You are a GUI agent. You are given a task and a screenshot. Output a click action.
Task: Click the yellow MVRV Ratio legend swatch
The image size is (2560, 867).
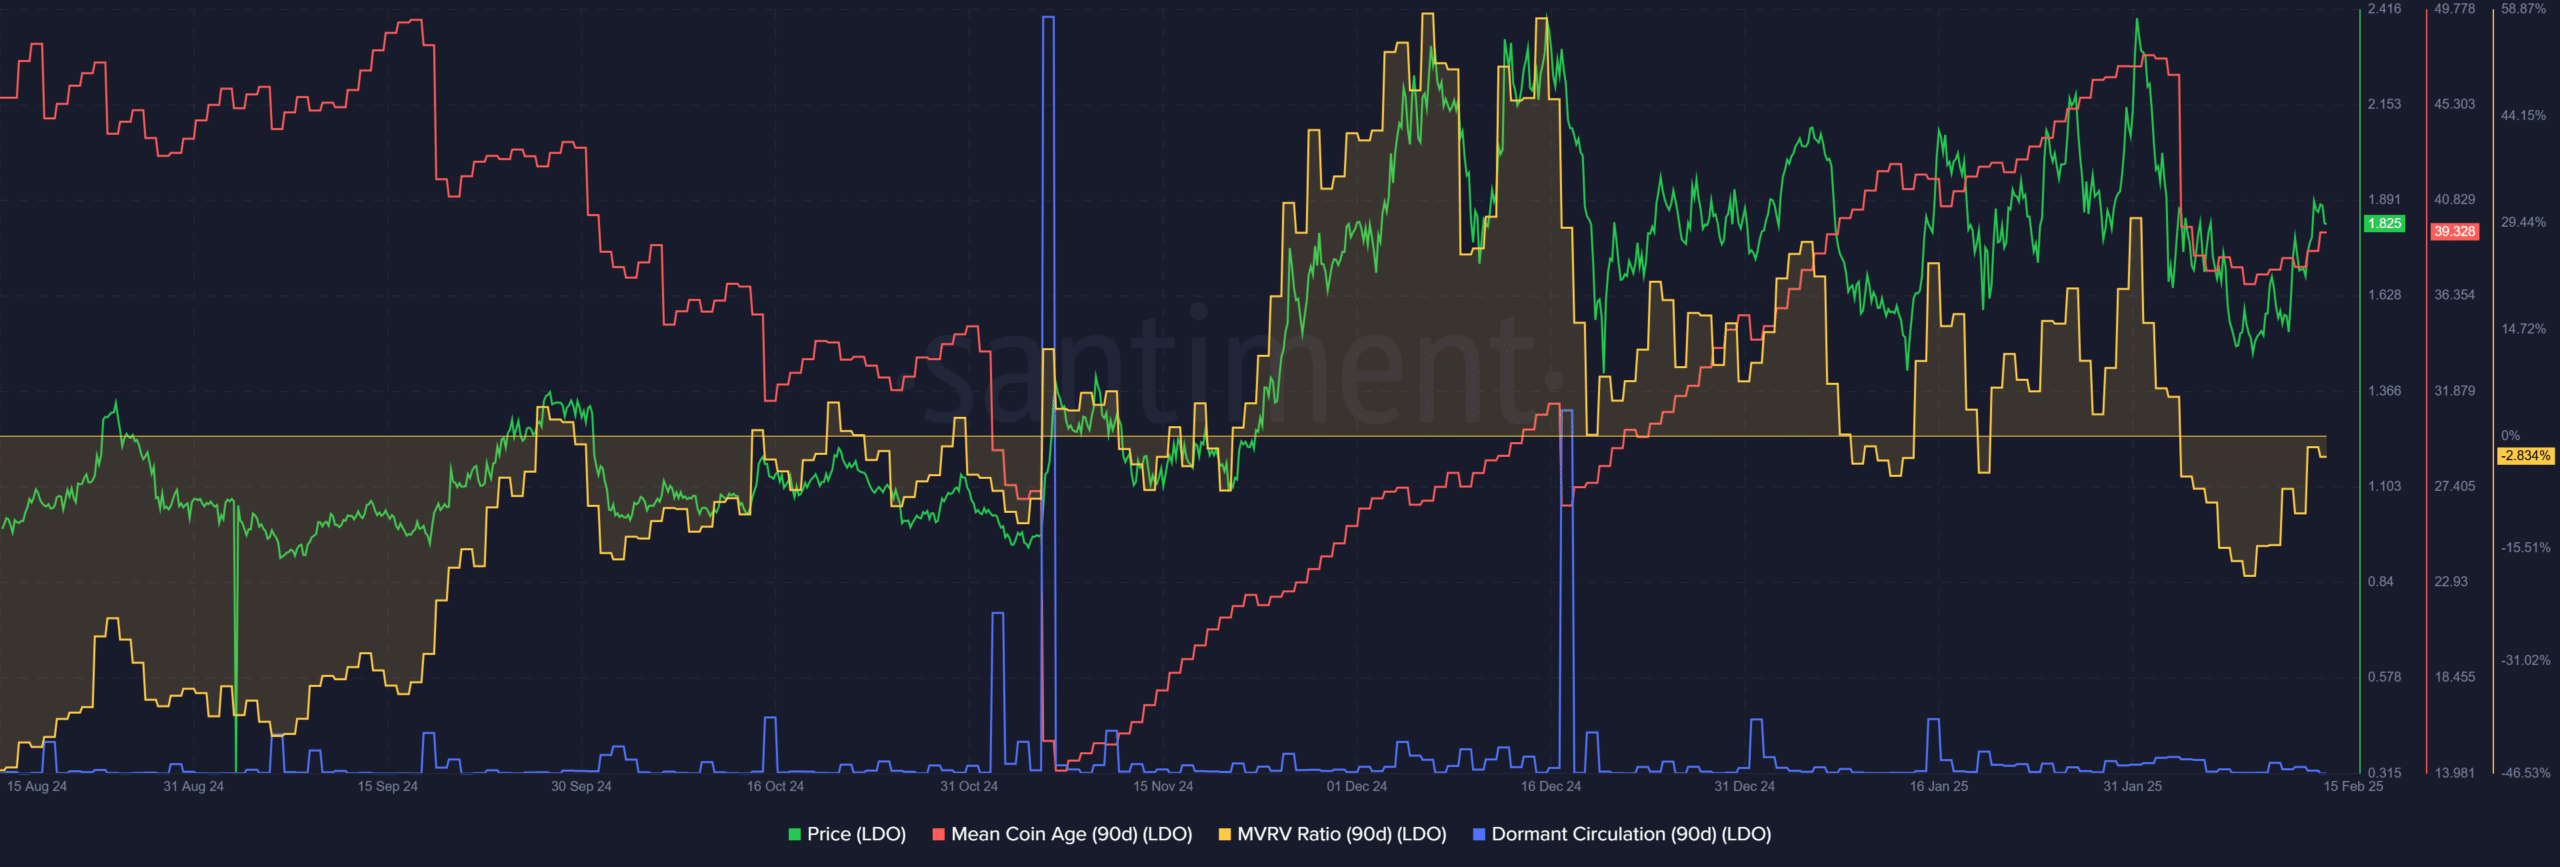[x=1224, y=834]
